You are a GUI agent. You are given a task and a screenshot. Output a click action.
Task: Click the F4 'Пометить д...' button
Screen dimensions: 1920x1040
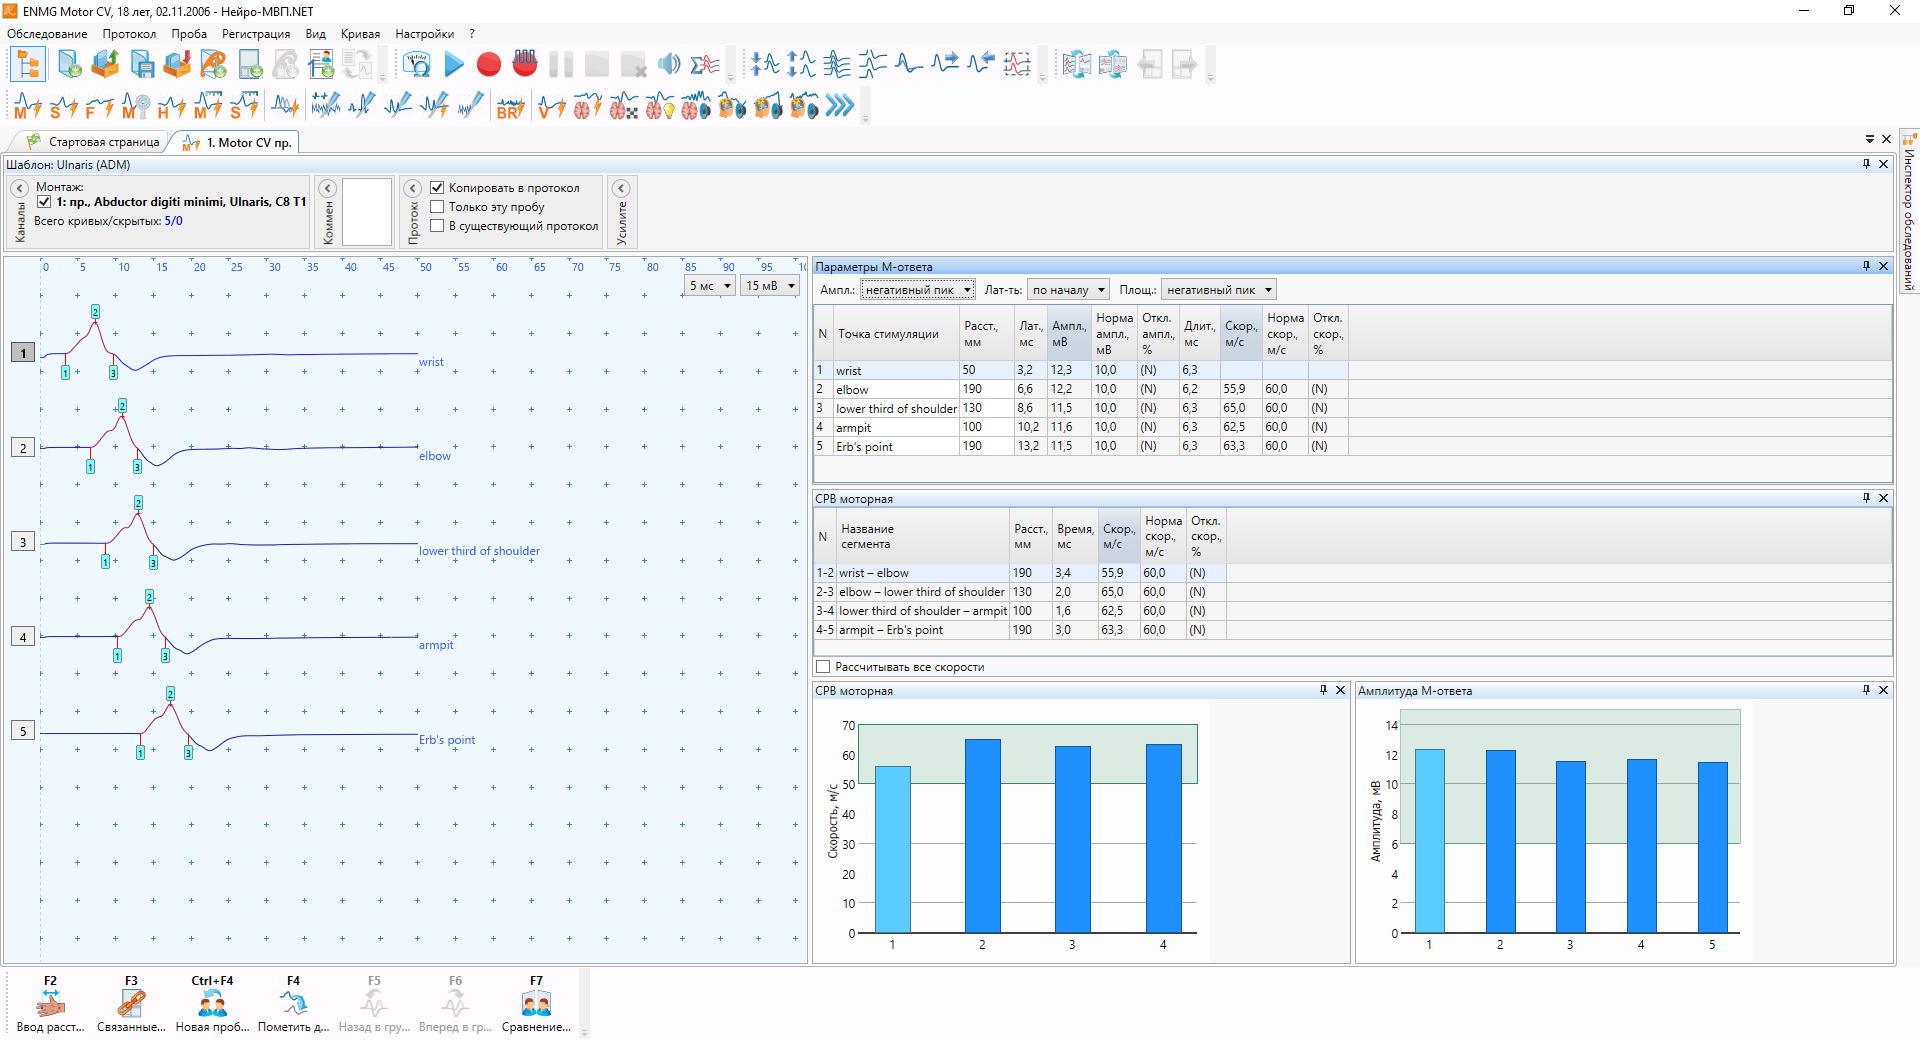coord(293,1004)
